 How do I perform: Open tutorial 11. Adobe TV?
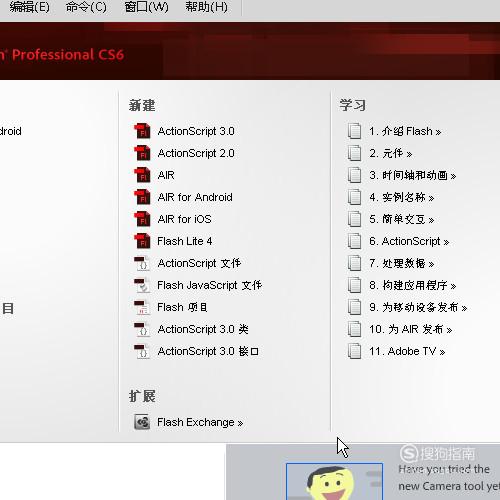pyautogui.click(x=407, y=351)
